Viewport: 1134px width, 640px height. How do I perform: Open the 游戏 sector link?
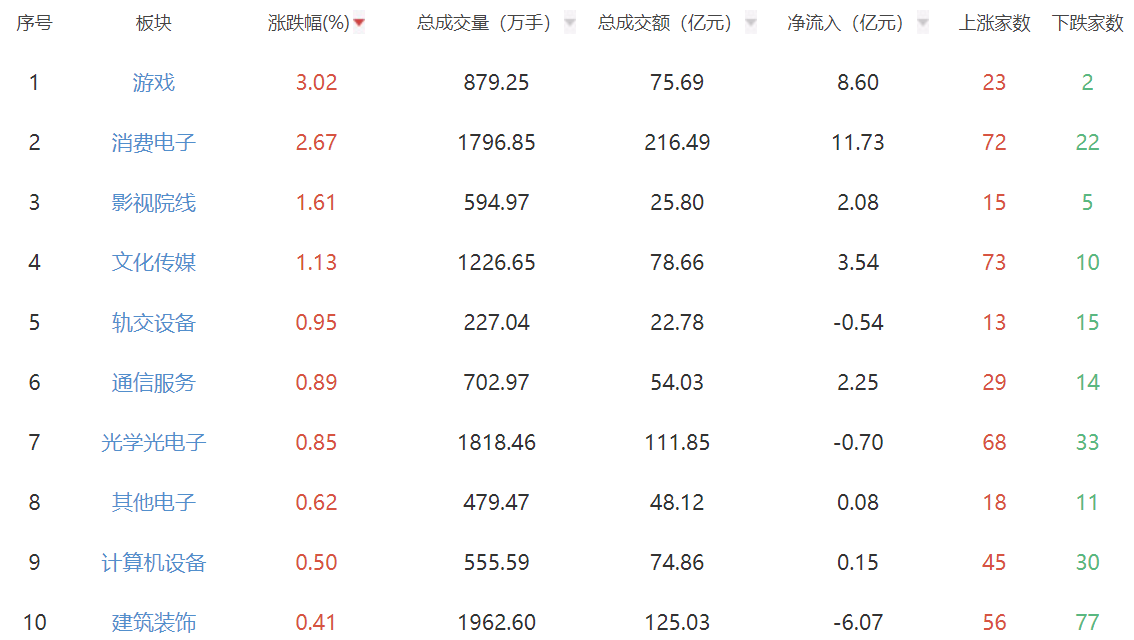coord(154,83)
